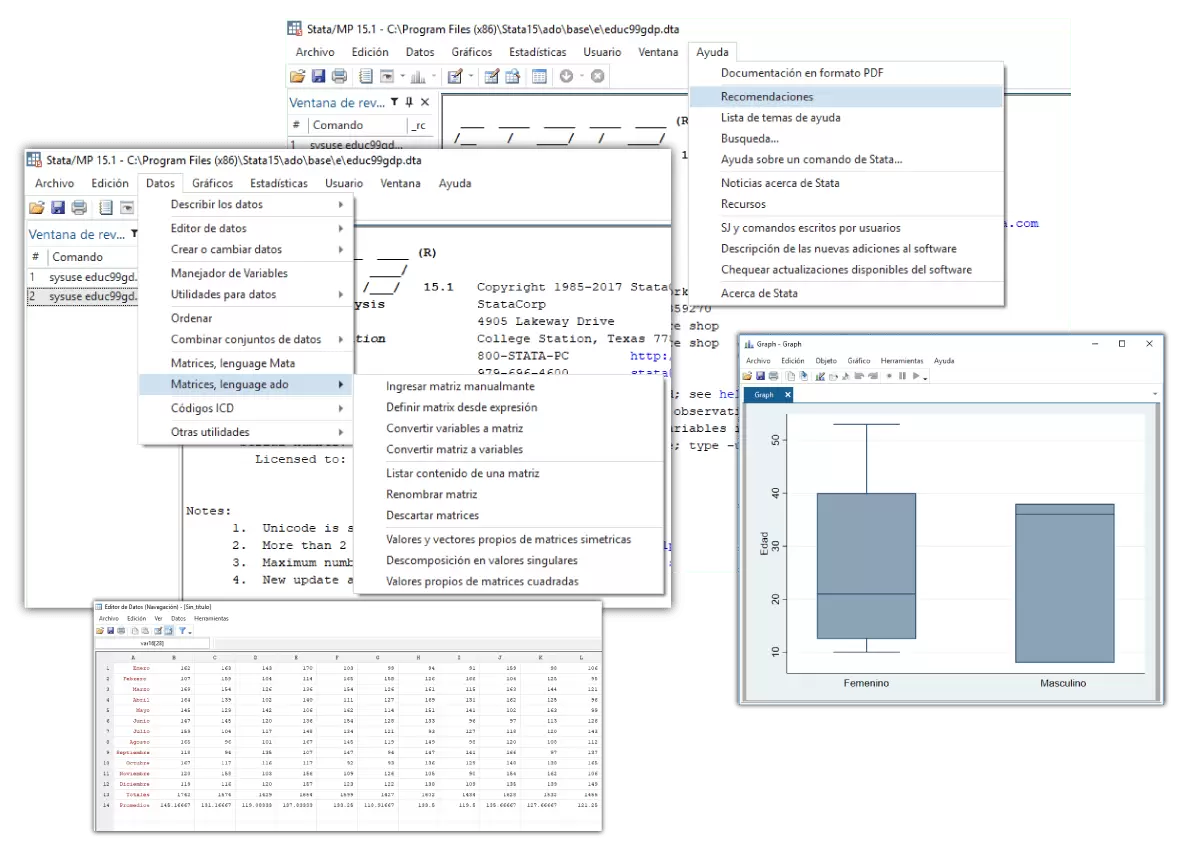Pin the back Ventana de rev... panel
Viewport: 1187px width, 848px height.
[409, 101]
